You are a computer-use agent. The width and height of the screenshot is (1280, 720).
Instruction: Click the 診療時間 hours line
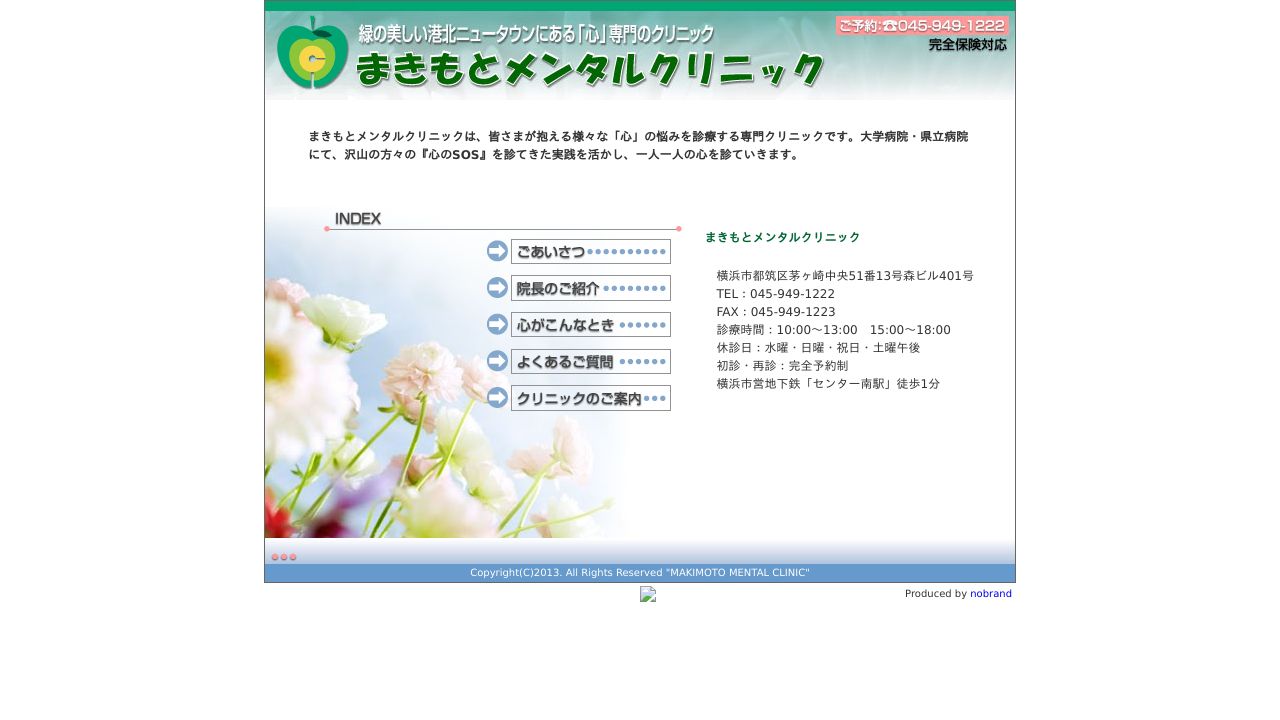coord(833,330)
